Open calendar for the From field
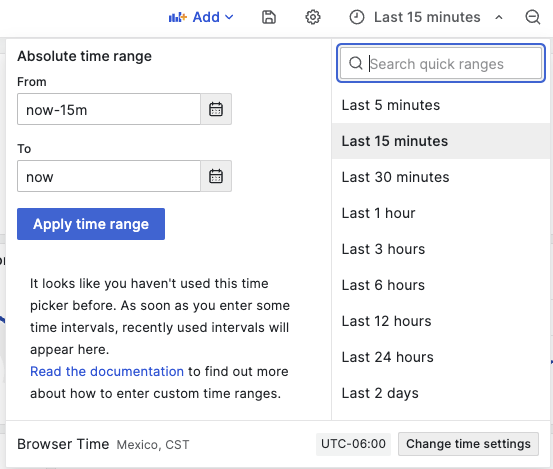The image size is (553, 469). pos(216,109)
